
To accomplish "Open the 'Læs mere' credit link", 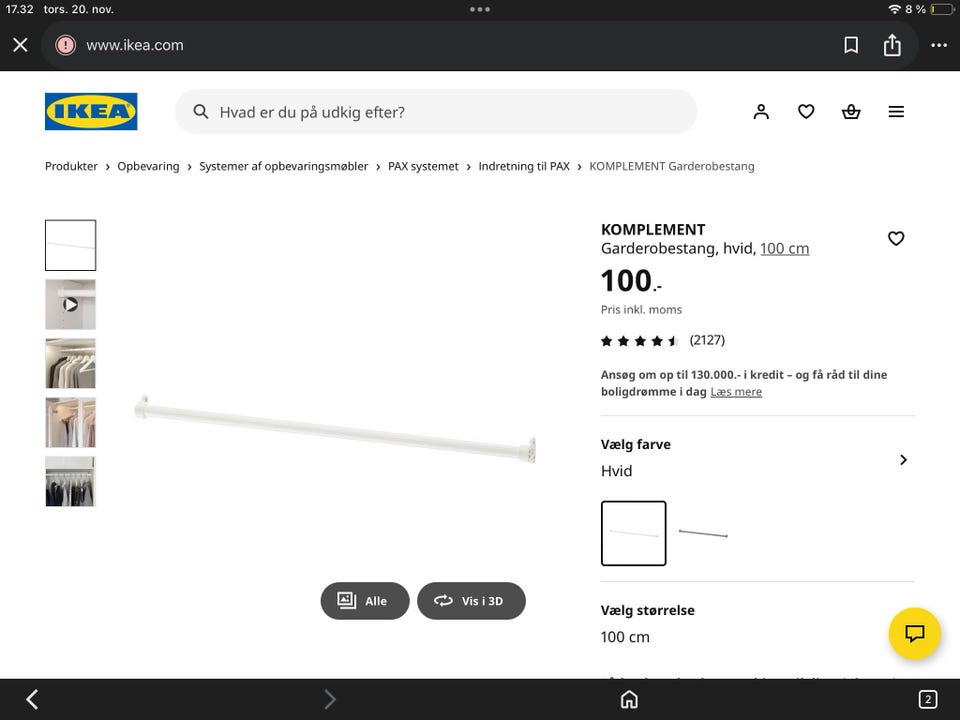I will coord(736,392).
